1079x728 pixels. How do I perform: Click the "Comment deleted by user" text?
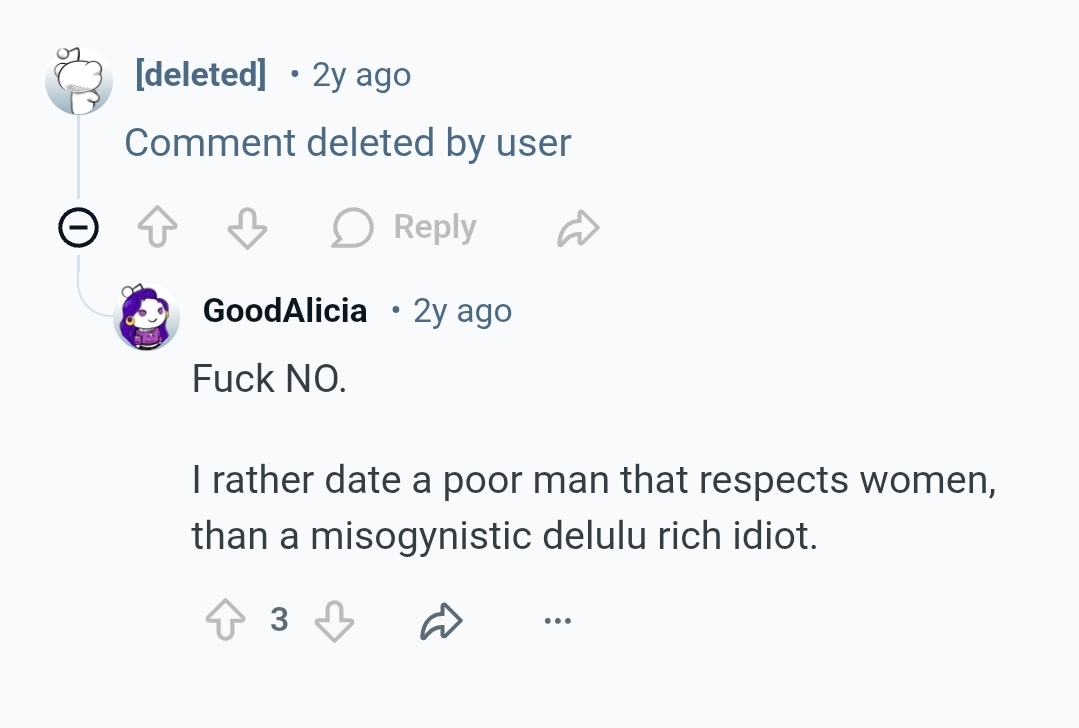(347, 143)
